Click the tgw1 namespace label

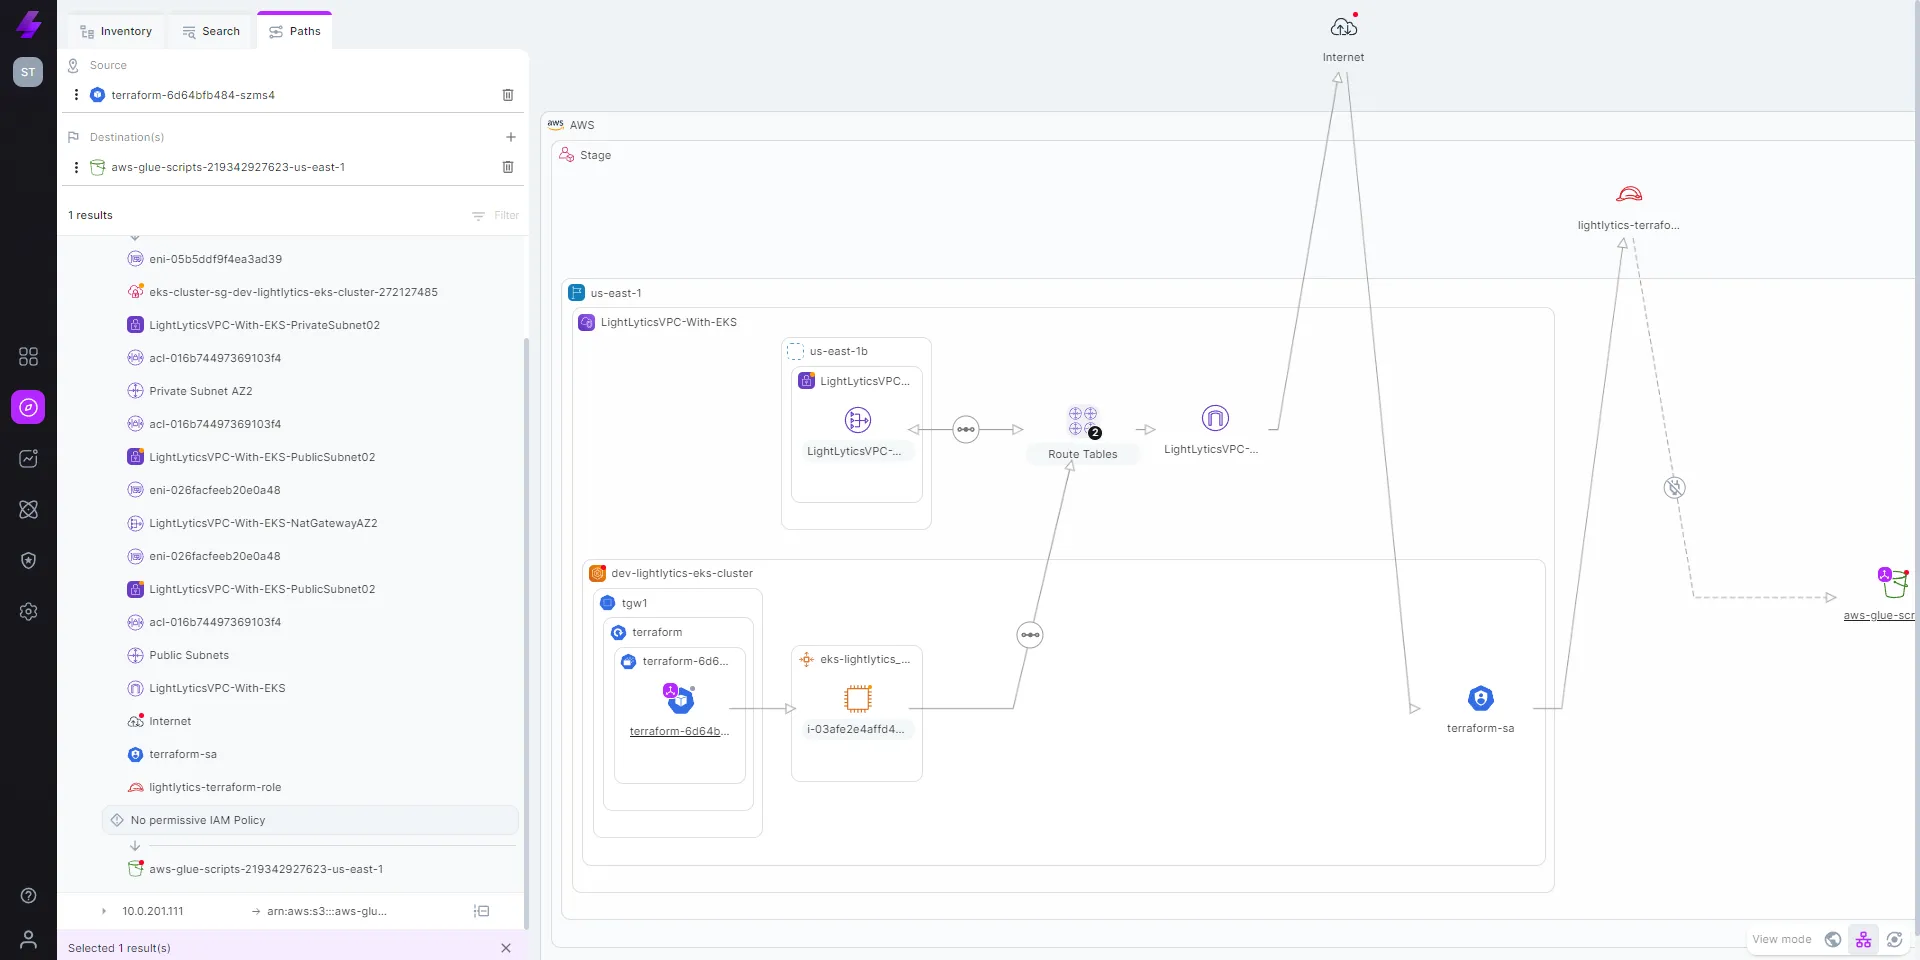[x=635, y=603]
